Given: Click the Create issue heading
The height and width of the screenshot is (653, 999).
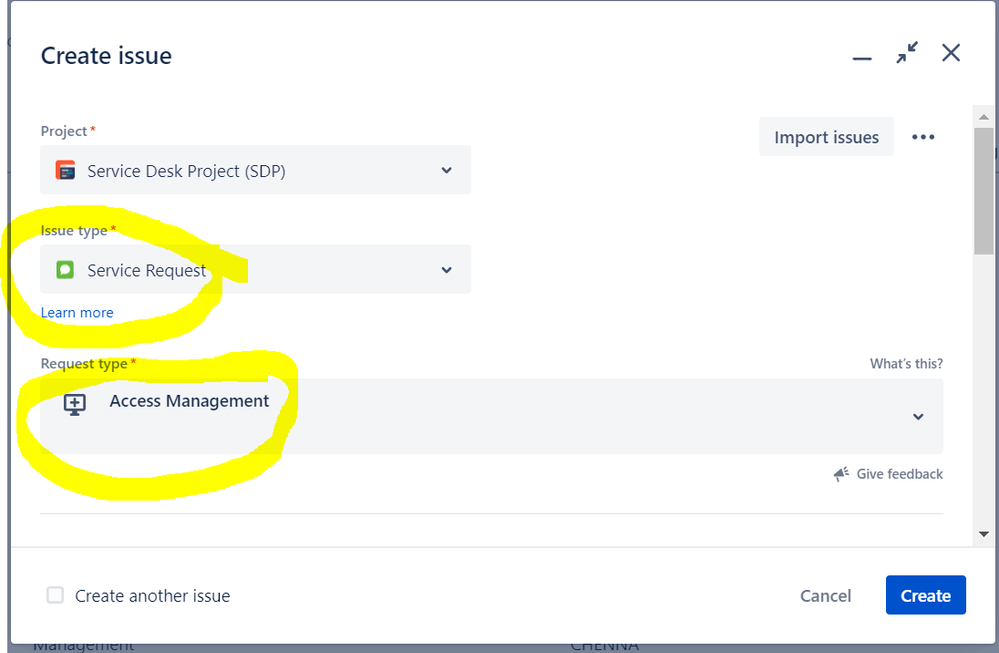Looking at the screenshot, I should click(106, 56).
